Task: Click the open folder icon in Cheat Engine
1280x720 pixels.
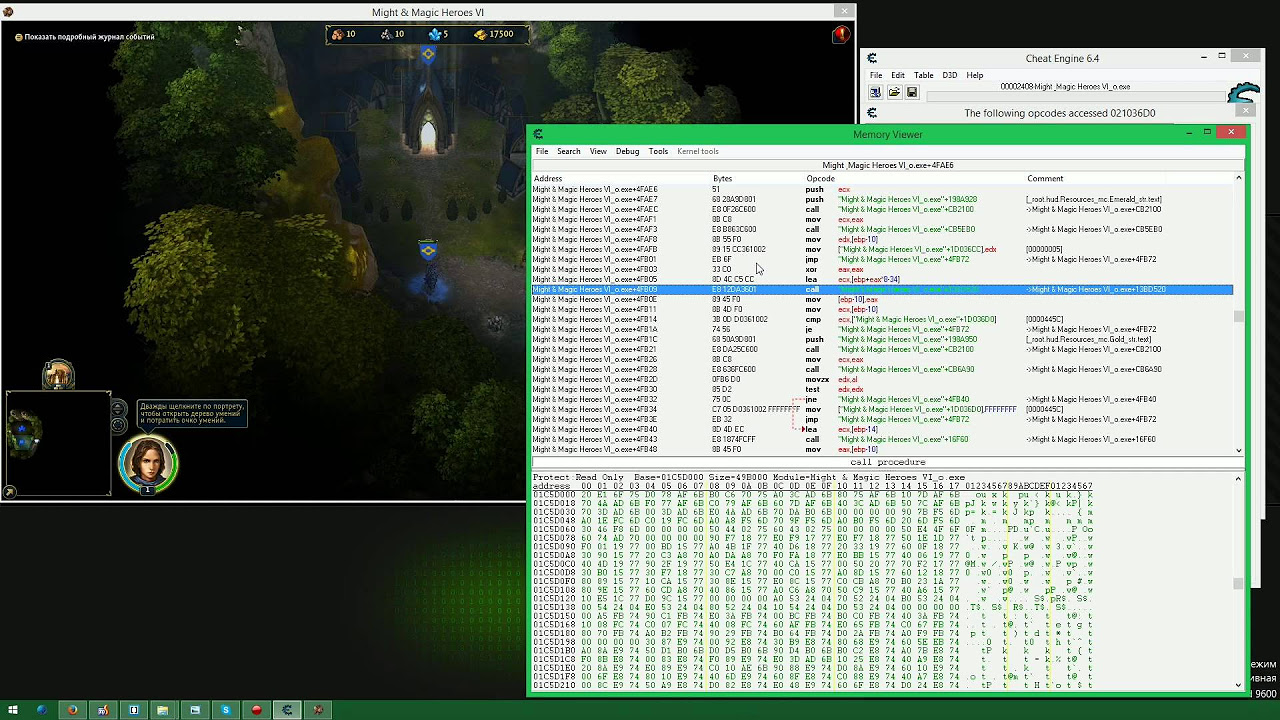Action: [894, 92]
